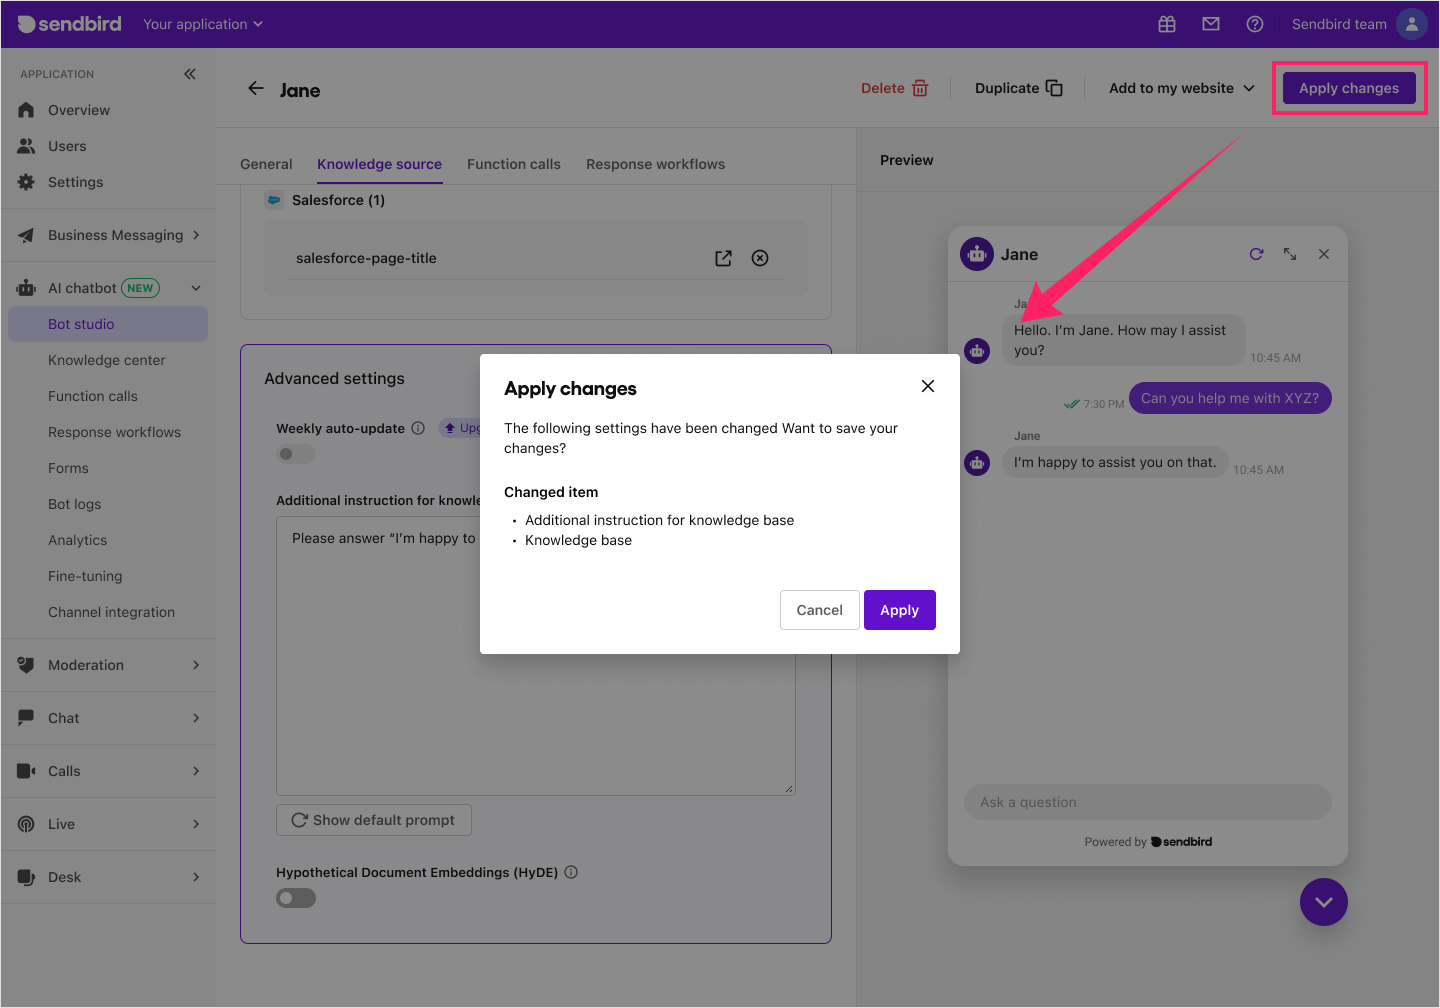Viewport: 1440px width, 1008px height.
Task: Confirm with the Apply button in dialog
Action: (x=900, y=610)
